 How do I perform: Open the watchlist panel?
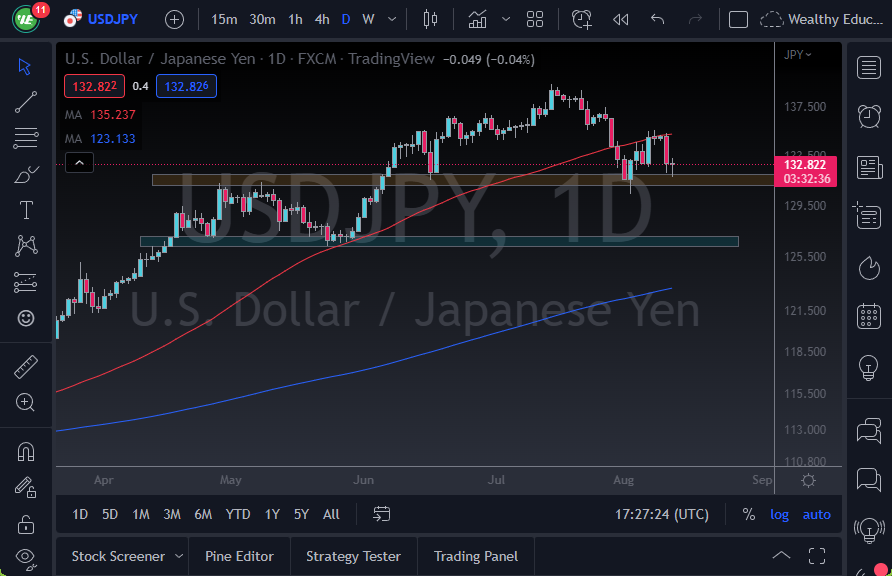pyautogui.click(x=869, y=68)
